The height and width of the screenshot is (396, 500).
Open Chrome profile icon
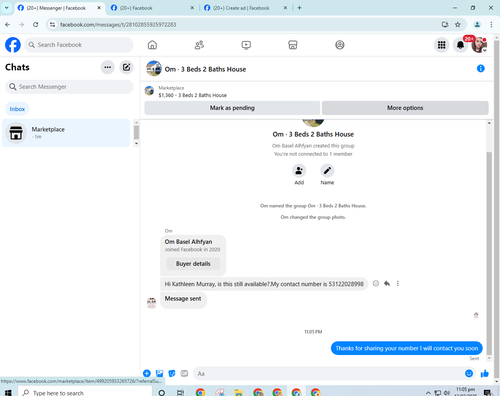(477, 24)
